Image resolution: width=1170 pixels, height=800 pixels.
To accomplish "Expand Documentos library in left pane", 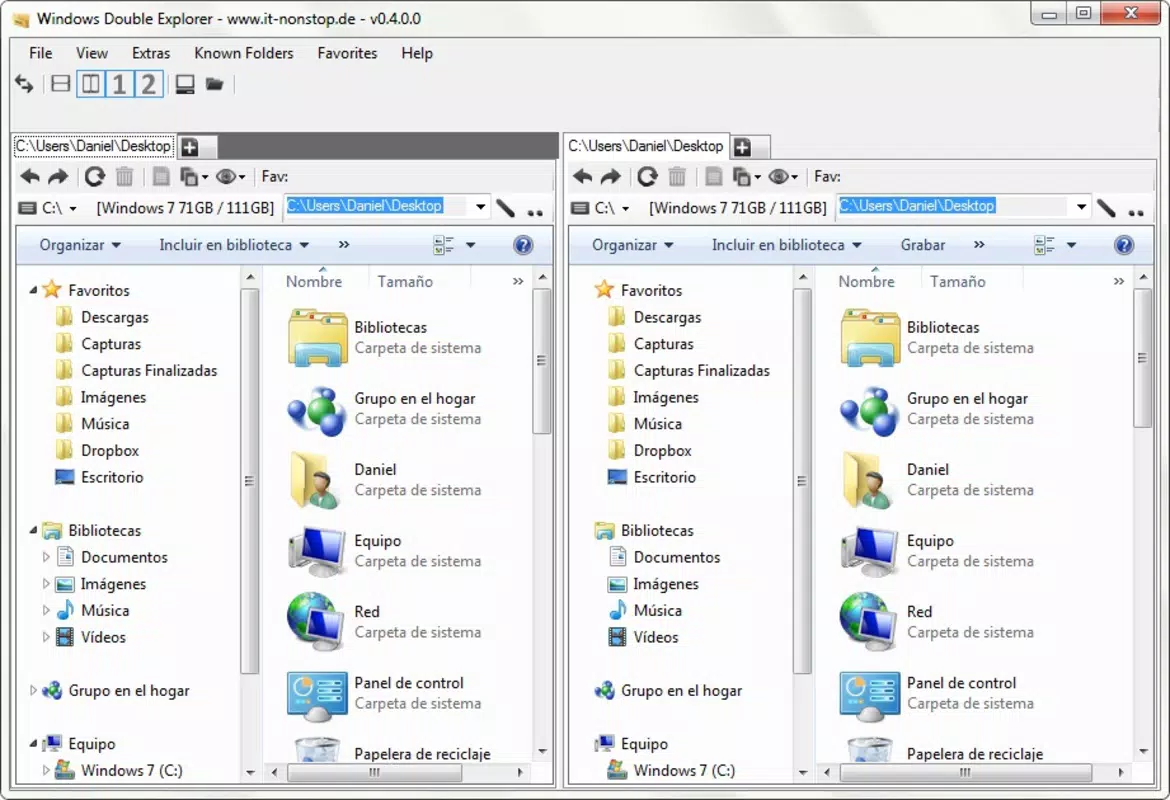I will pyautogui.click(x=46, y=557).
